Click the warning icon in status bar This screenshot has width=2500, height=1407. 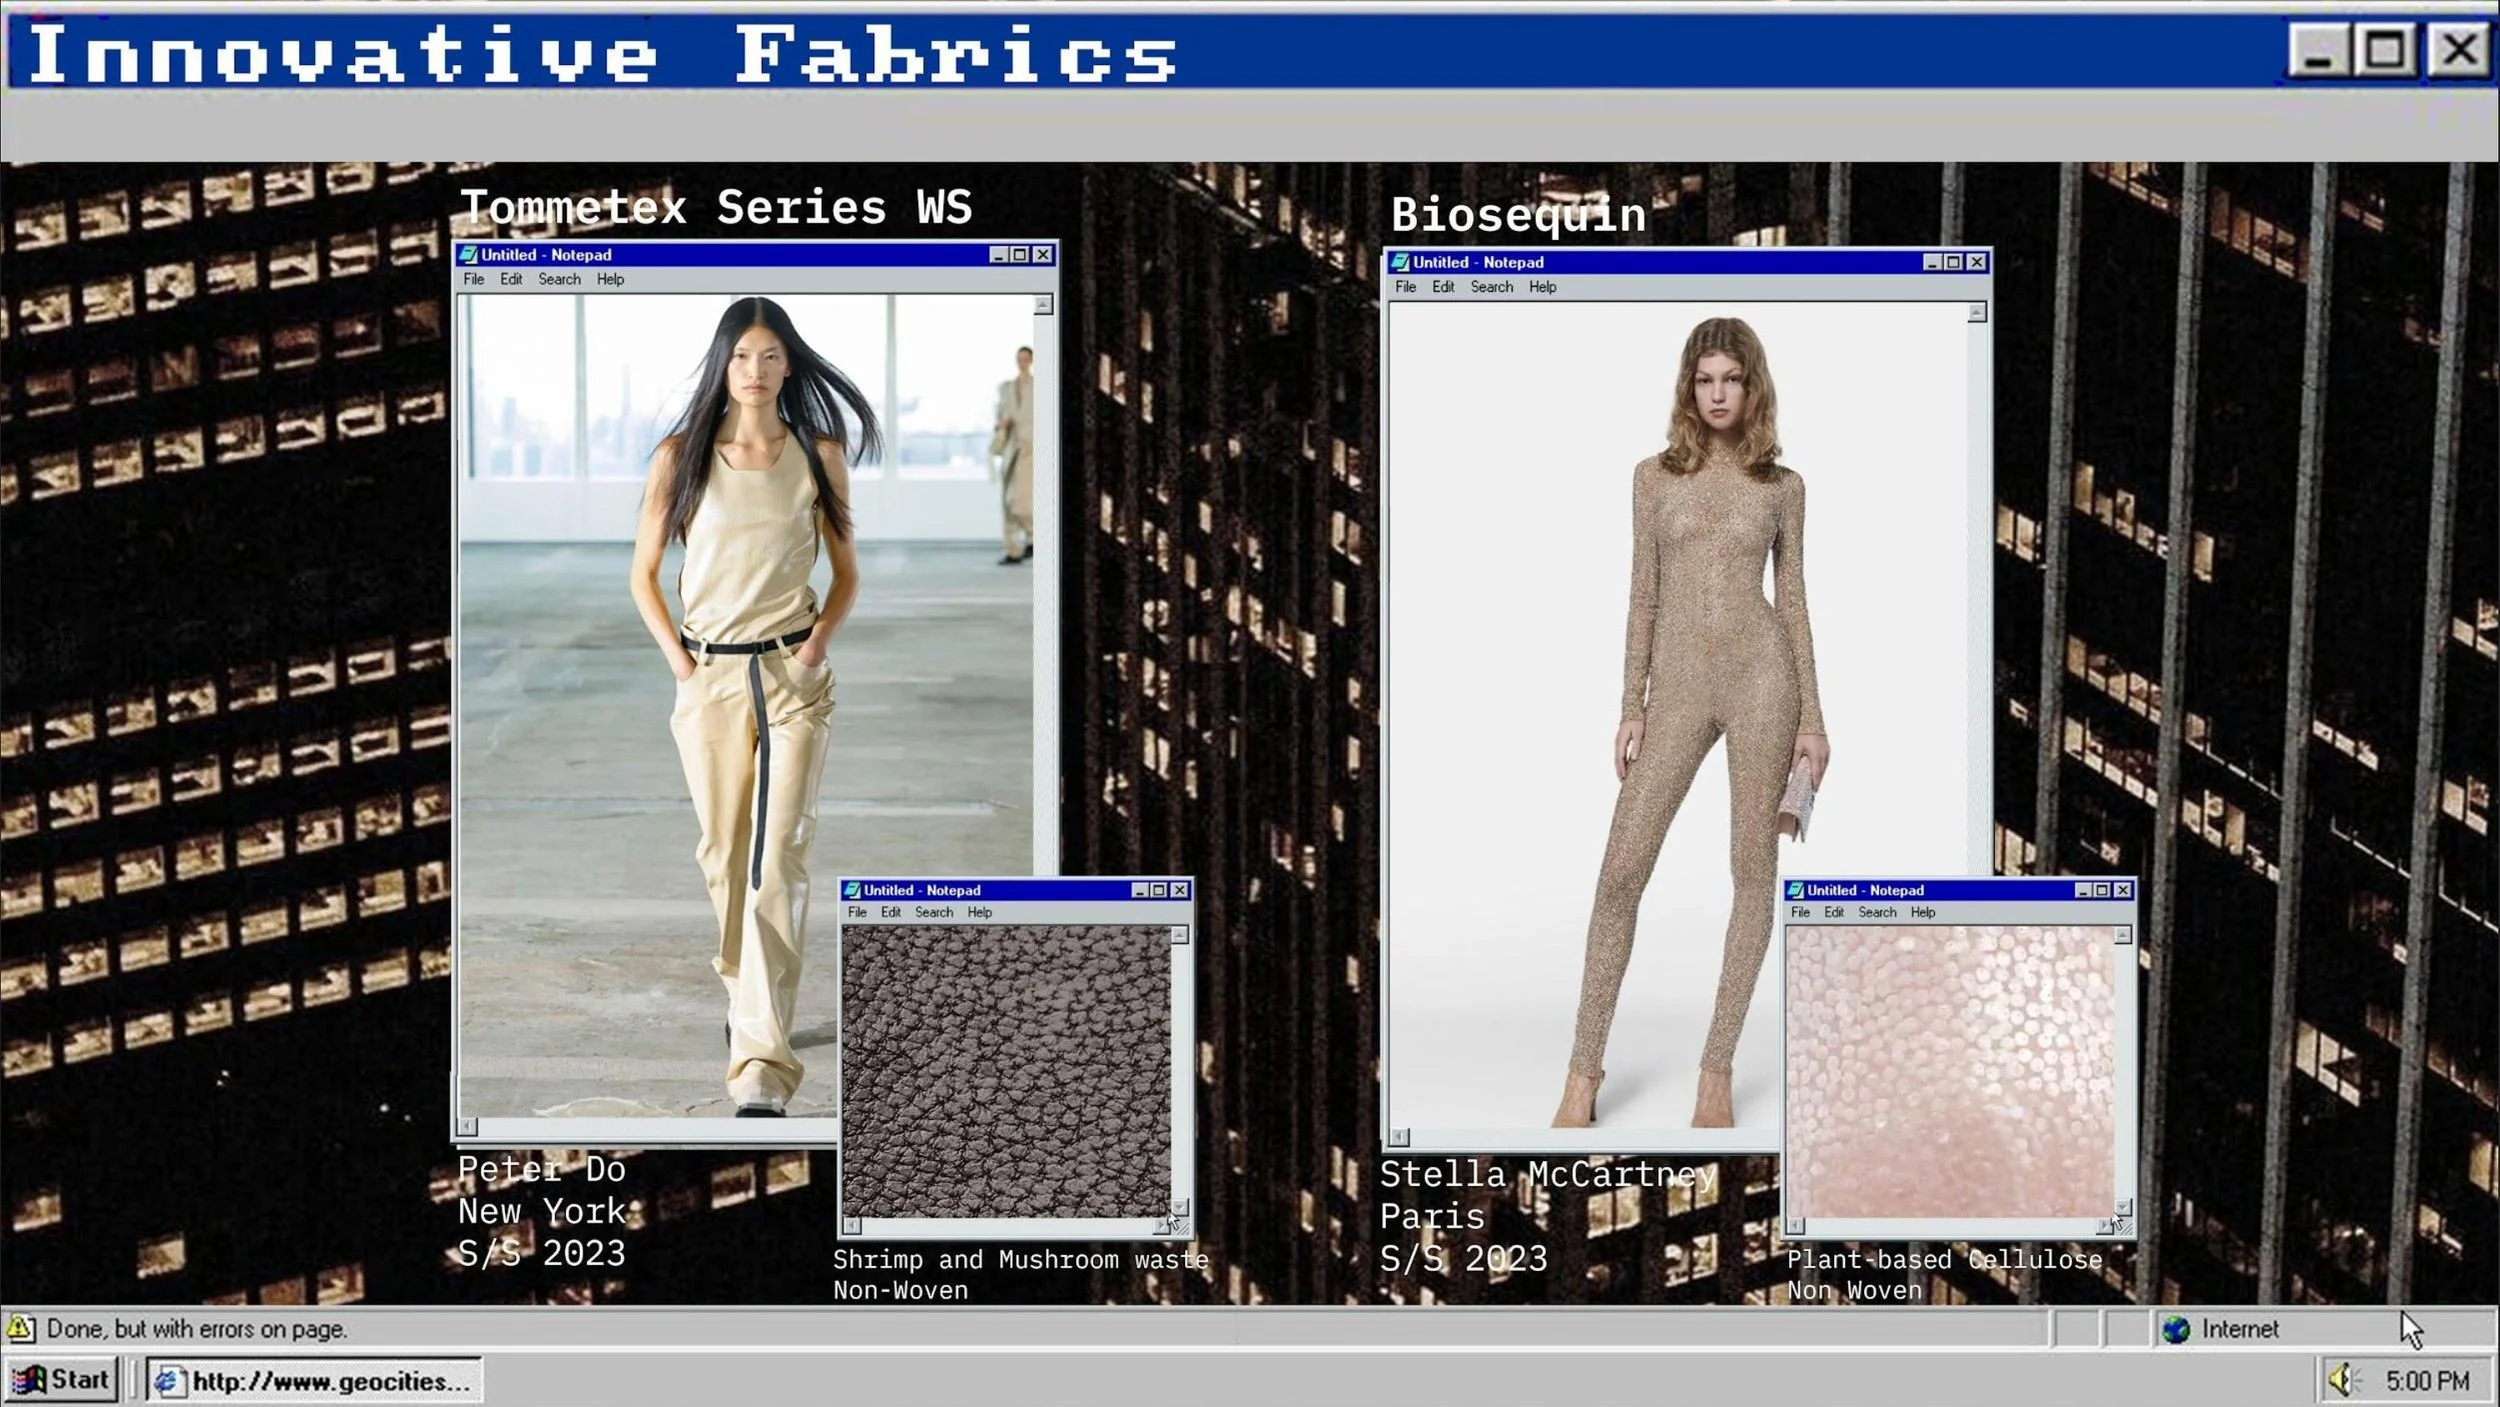click(x=21, y=1329)
